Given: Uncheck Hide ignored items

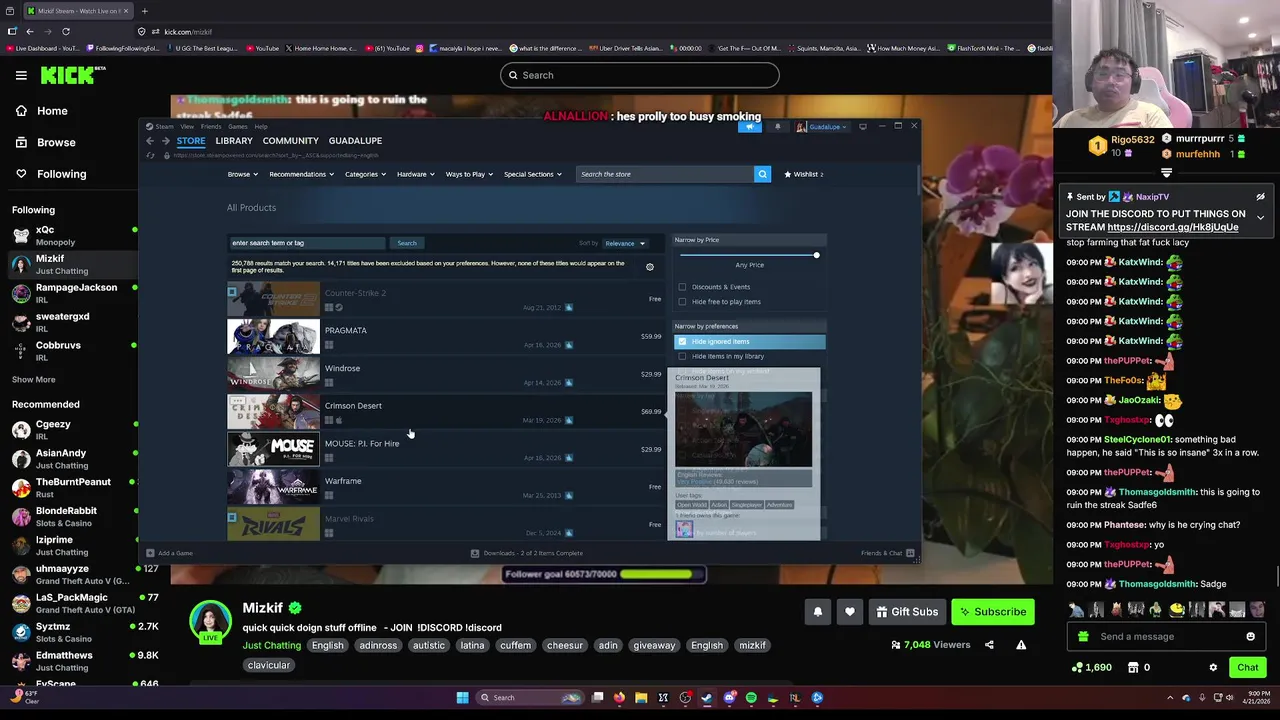Looking at the screenshot, I should click(x=683, y=342).
